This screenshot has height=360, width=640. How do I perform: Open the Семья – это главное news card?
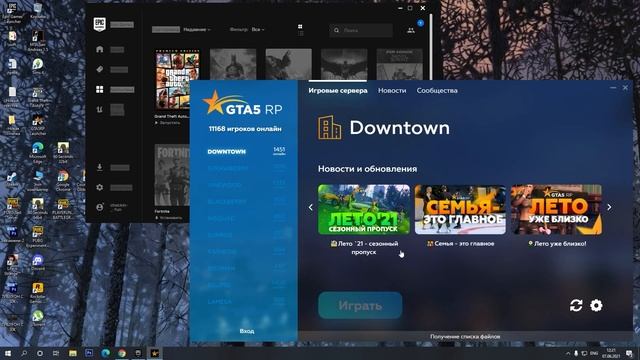460,209
